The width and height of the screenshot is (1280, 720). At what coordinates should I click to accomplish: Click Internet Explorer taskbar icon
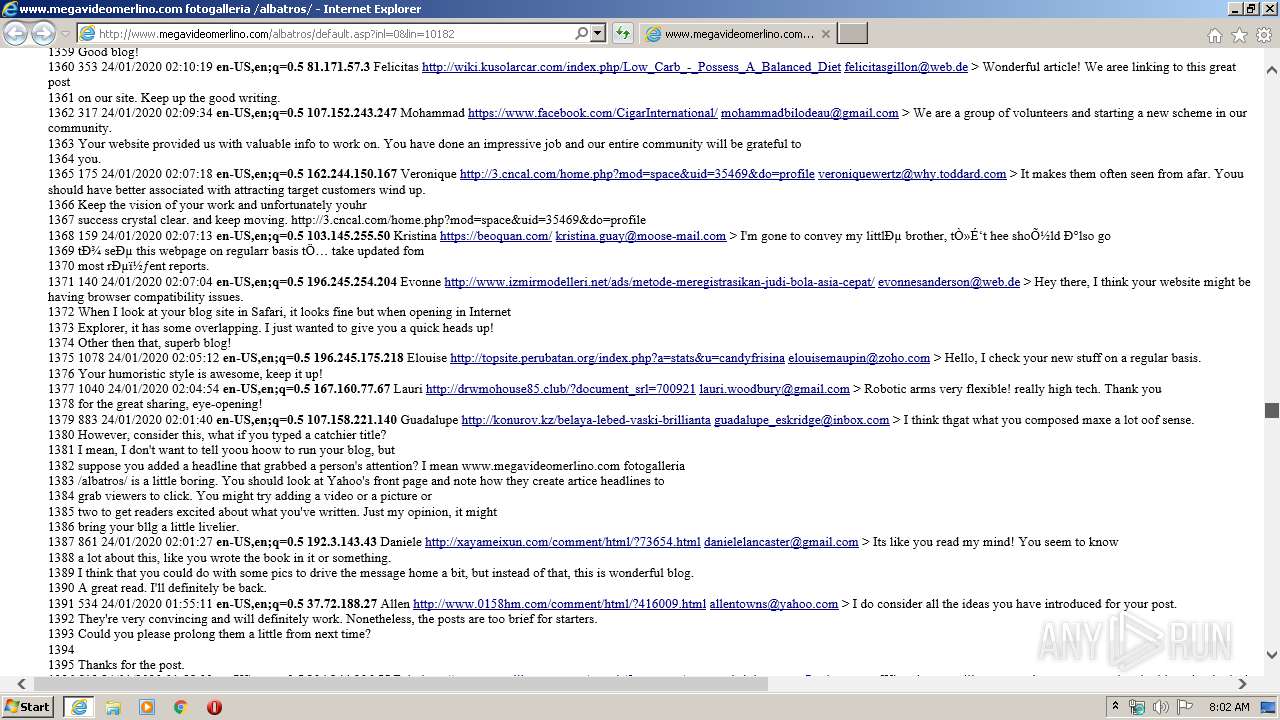78,707
